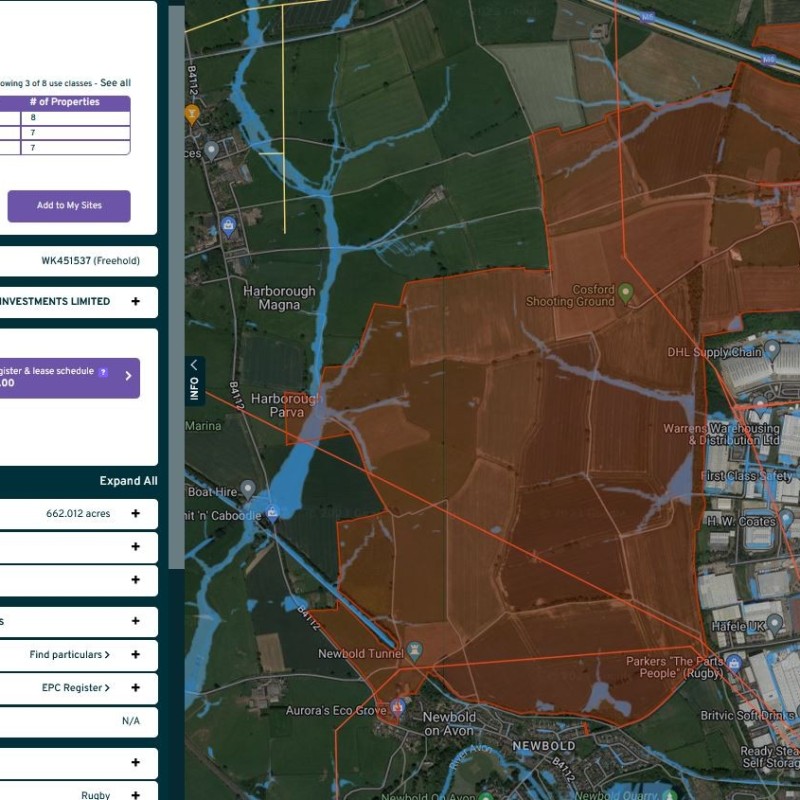800x800 pixels.
Task: Click the Boat Hire location pin
Action: (x=248, y=488)
